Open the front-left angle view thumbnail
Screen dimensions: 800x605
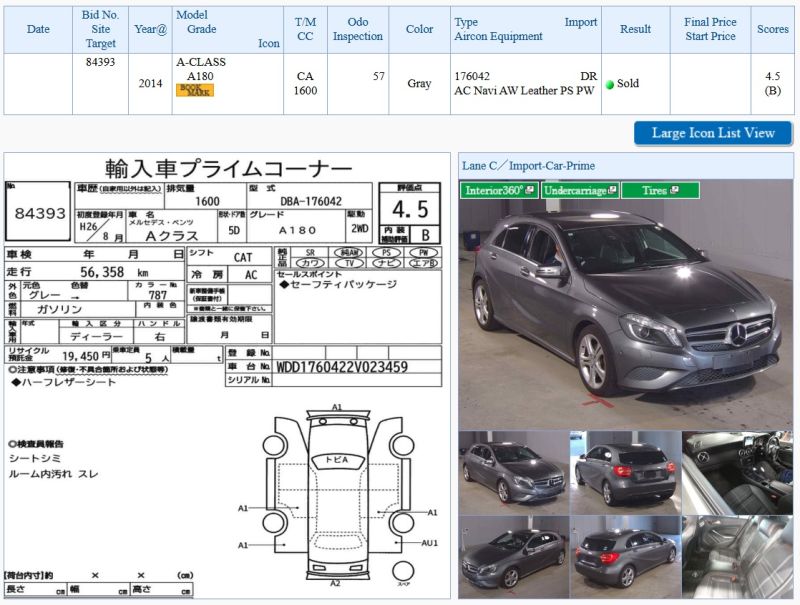point(513,557)
